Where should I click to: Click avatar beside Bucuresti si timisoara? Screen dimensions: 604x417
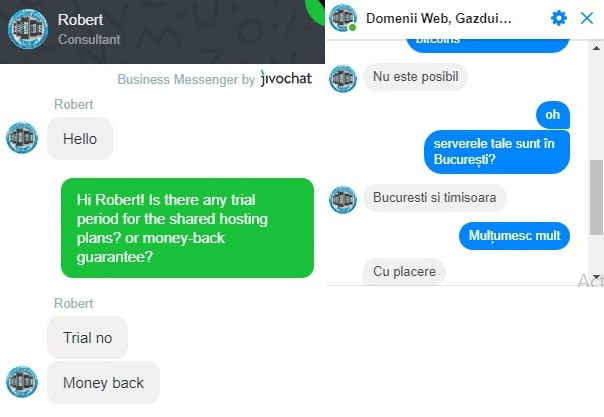342,199
